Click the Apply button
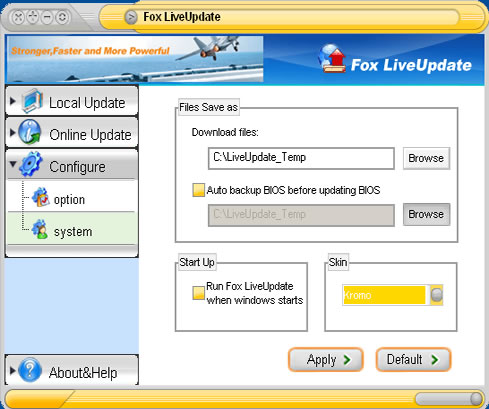489x409 pixels. pos(326,360)
